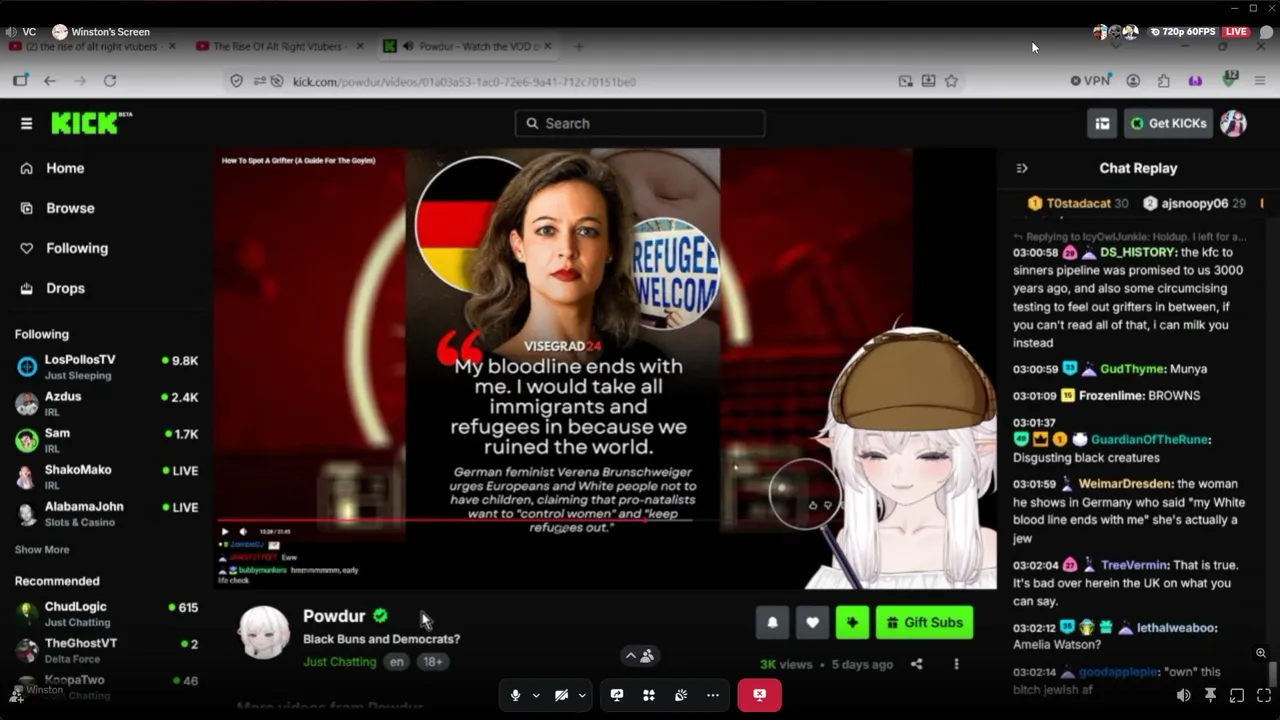
Task: Open the activities shapes icon in call bar
Action: pos(649,695)
